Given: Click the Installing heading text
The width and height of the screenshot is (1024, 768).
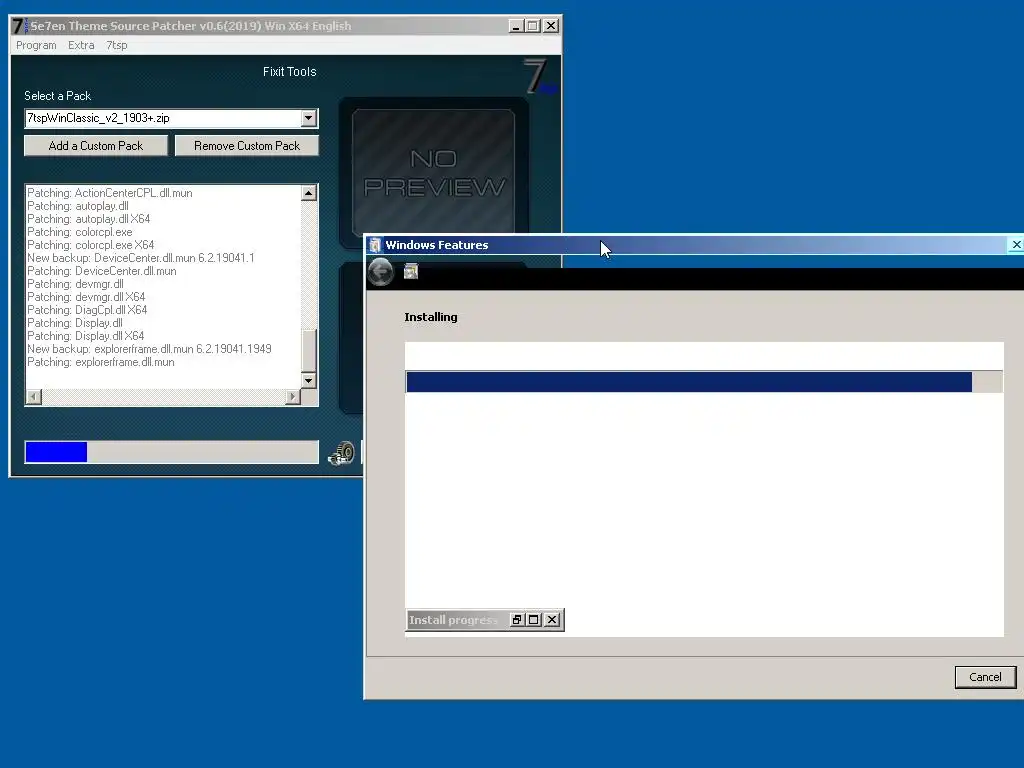Looking at the screenshot, I should 431,317.
